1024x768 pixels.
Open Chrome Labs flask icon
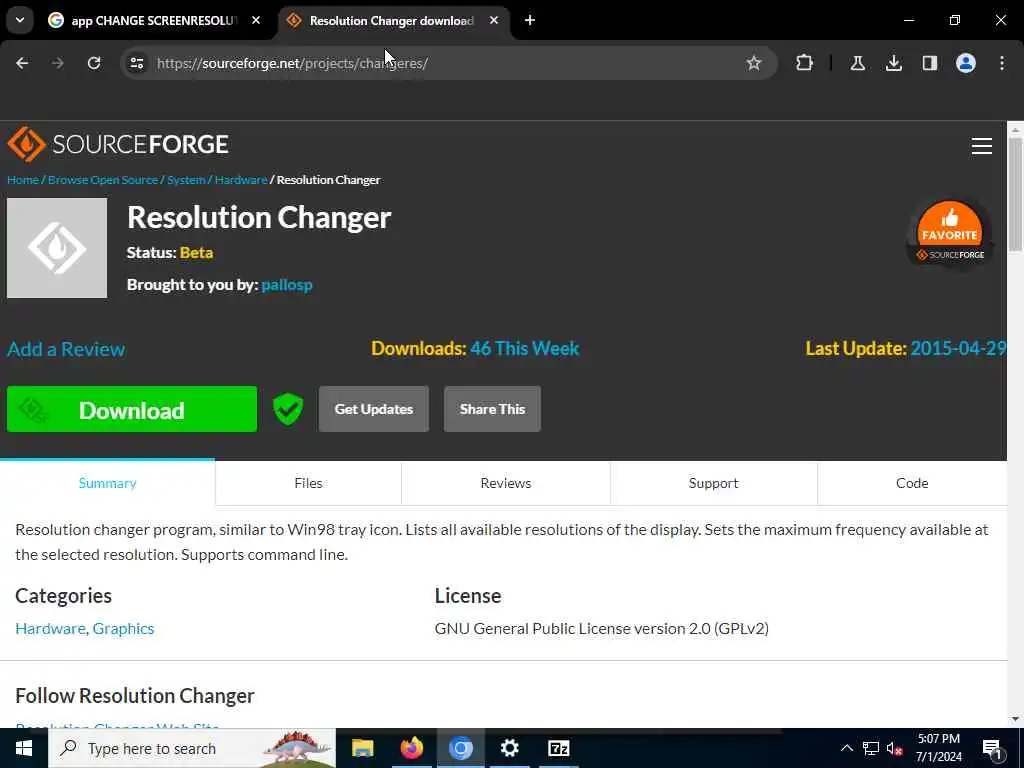[857, 63]
